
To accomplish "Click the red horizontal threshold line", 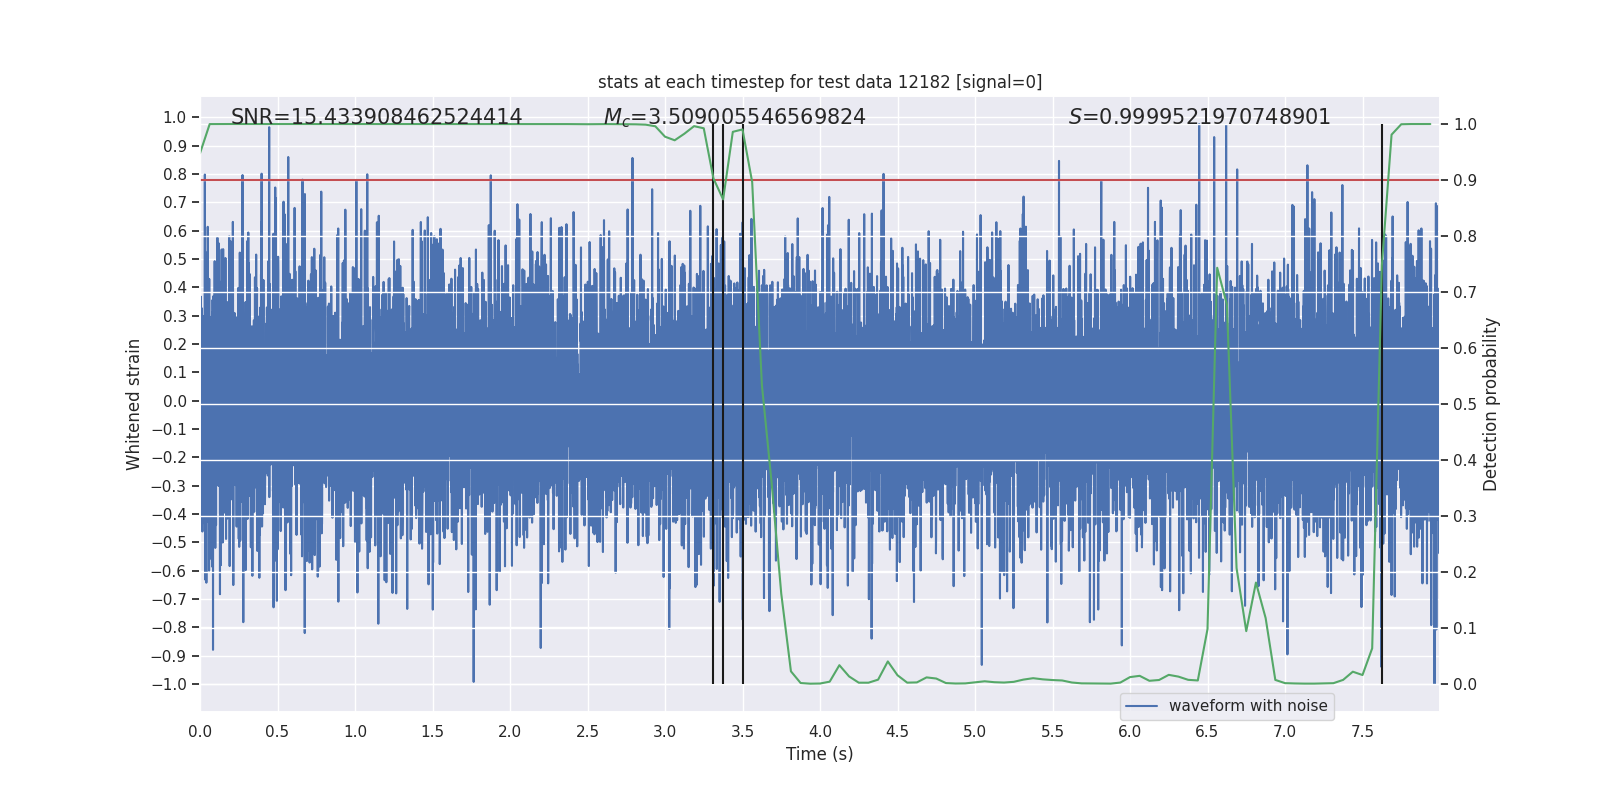I will (x=820, y=180).
